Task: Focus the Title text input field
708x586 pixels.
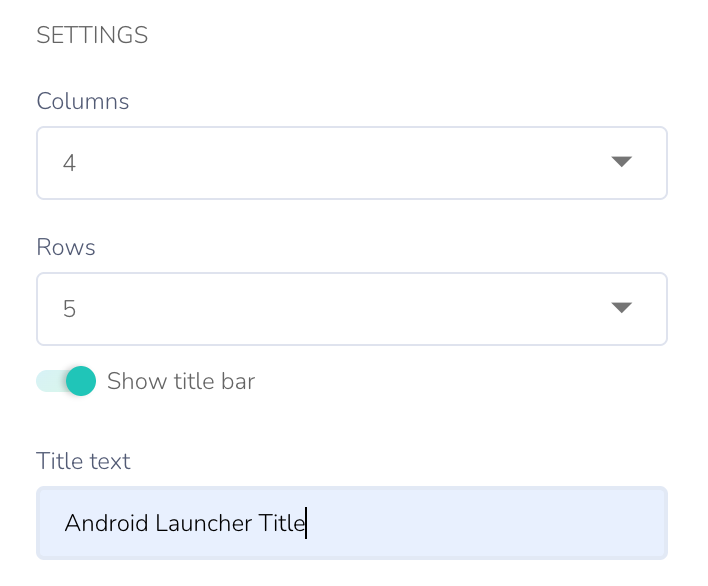Action: pos(351,522)
